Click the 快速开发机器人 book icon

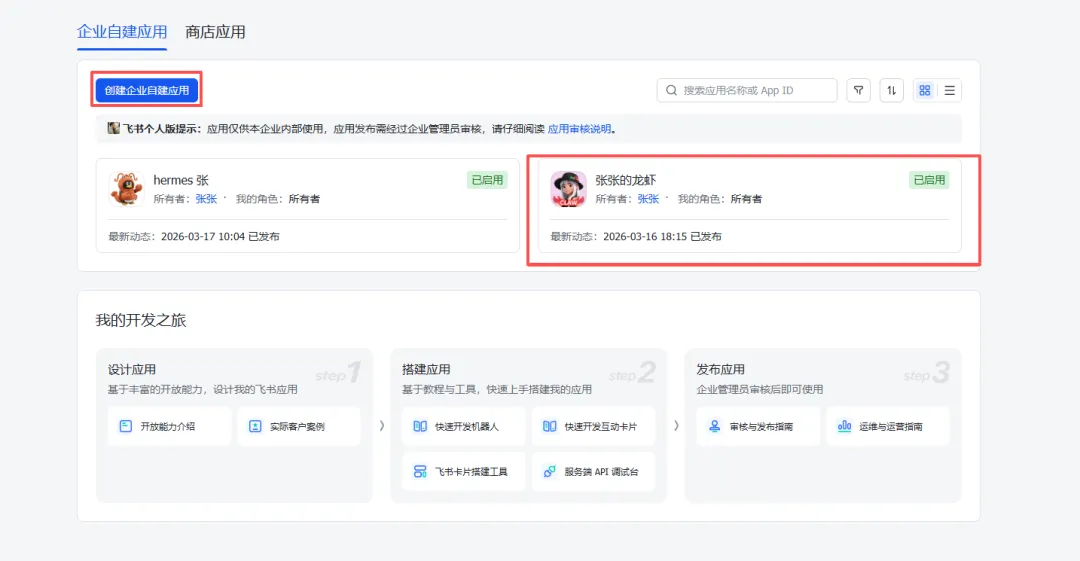(420, 427)
